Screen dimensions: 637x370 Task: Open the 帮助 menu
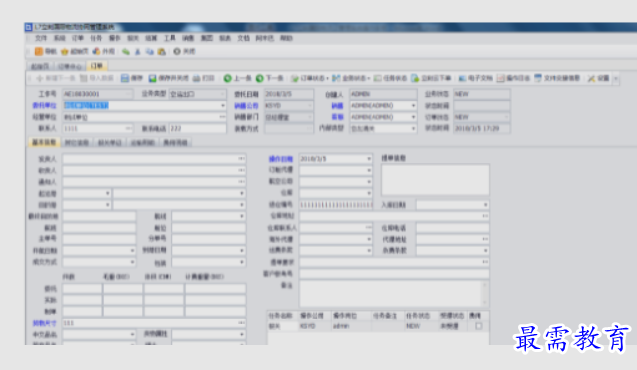(286, 38)
